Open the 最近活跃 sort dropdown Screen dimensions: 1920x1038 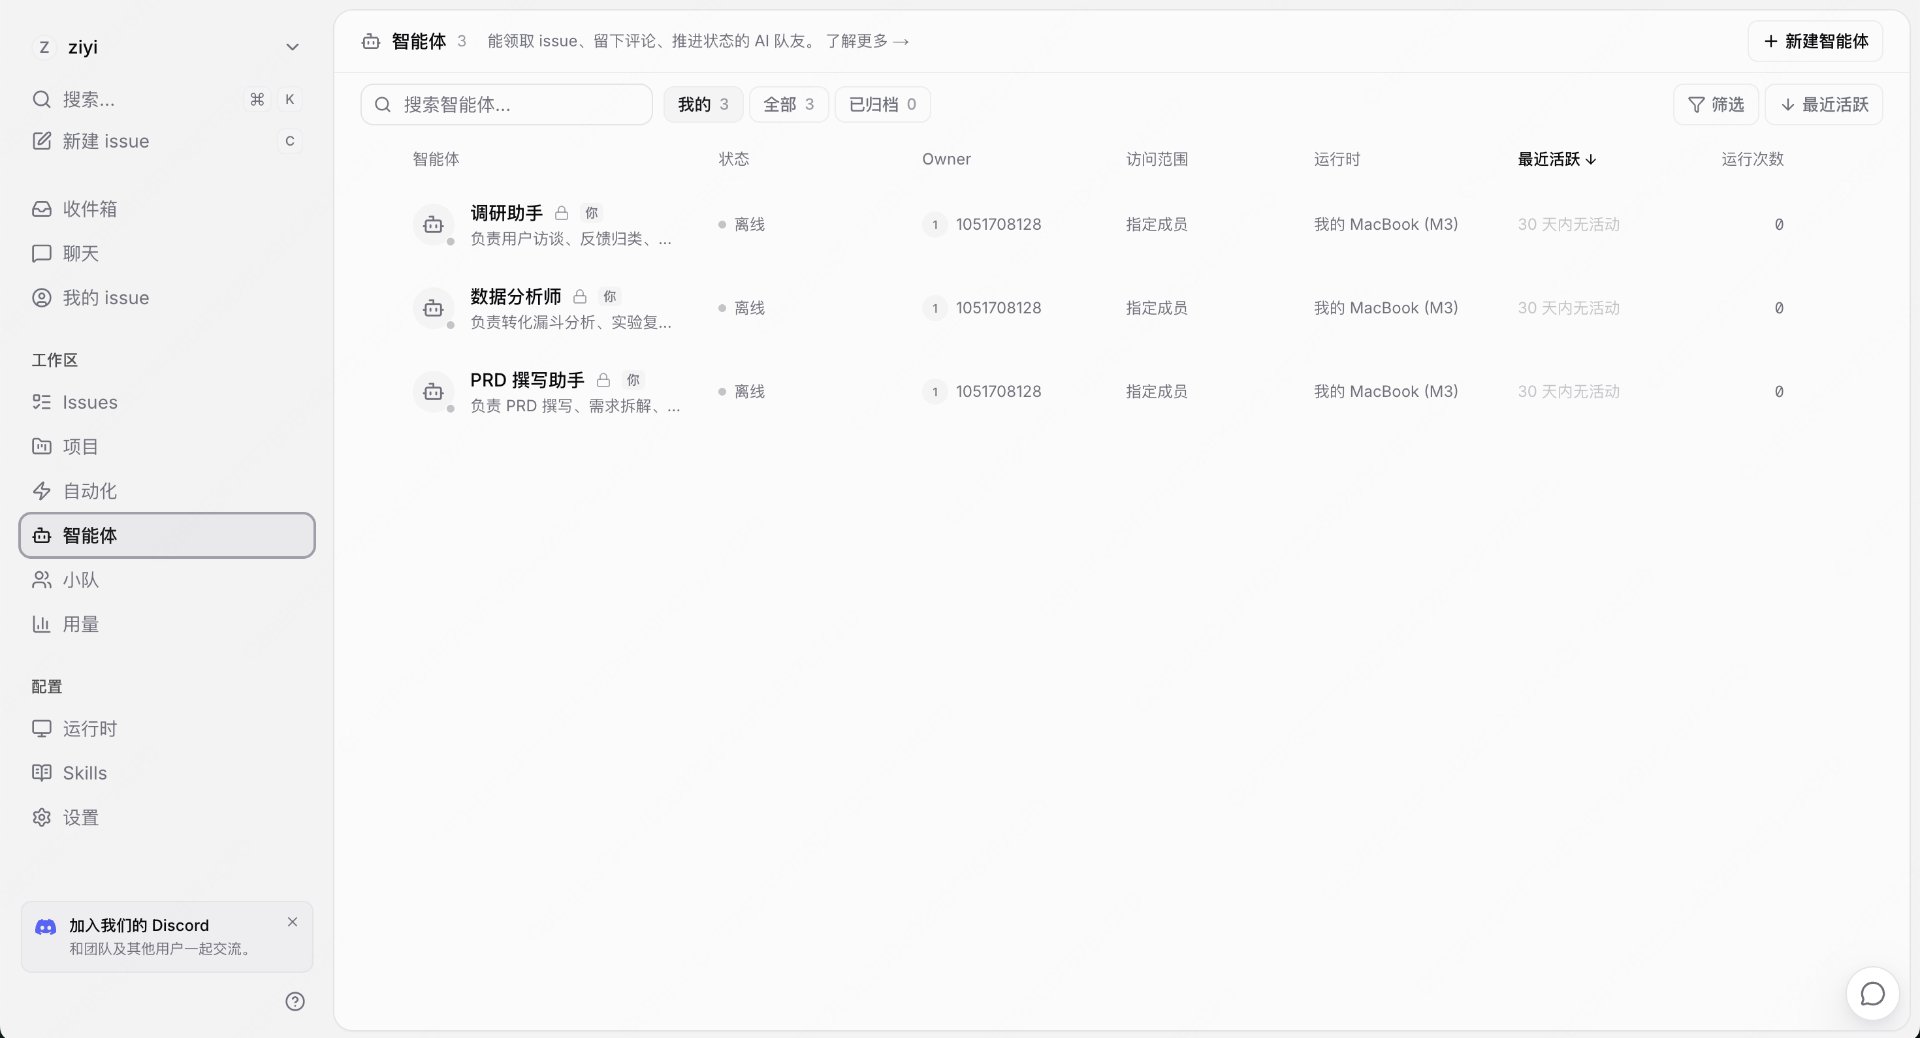(1824, 104)
